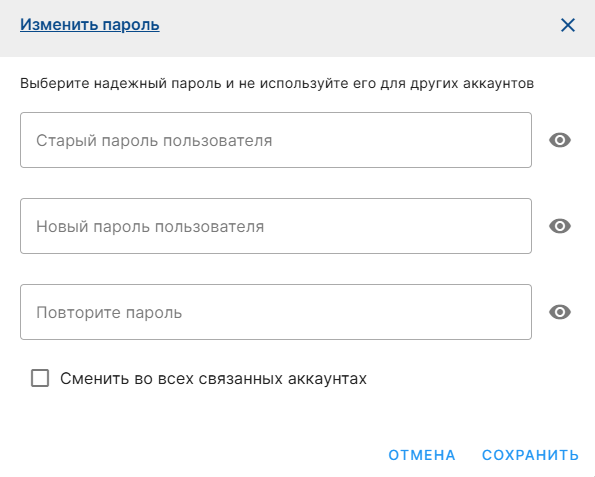The height and width of the screenshot is (477, 595).
Task: Click the Старый пароль пользователя field
Action: point(276,140)
